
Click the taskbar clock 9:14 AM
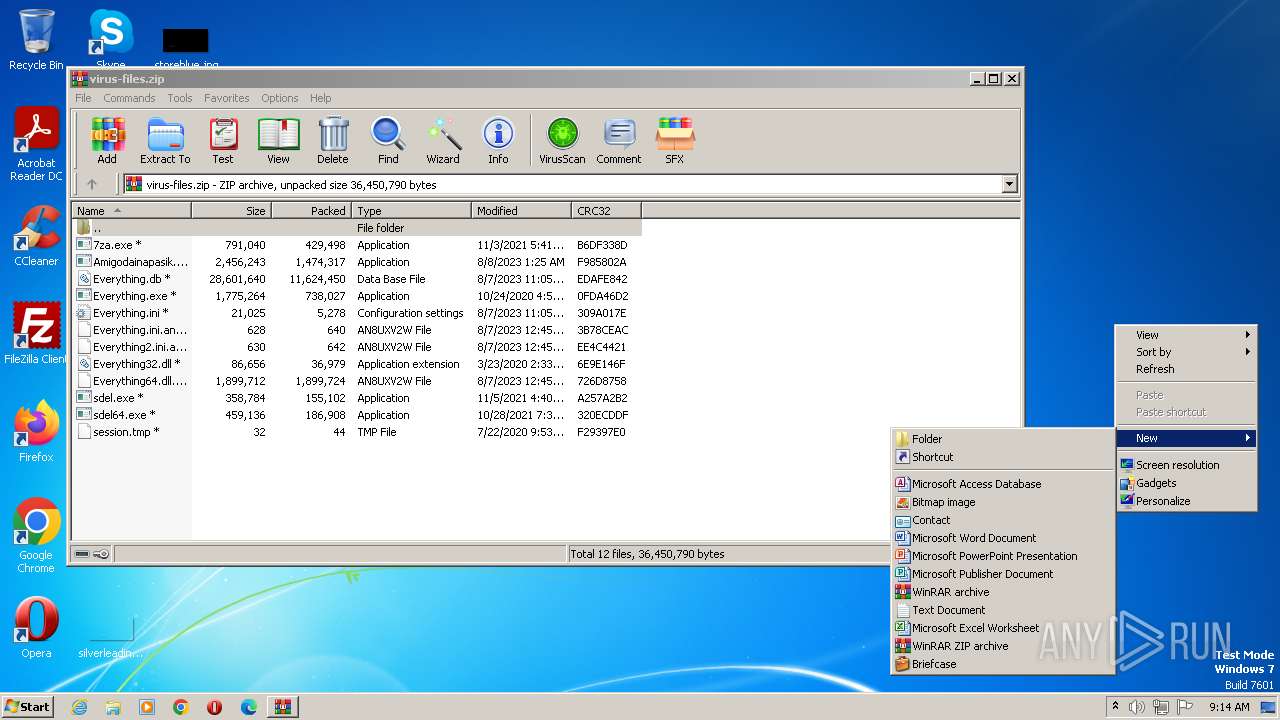coord(1229,707)
